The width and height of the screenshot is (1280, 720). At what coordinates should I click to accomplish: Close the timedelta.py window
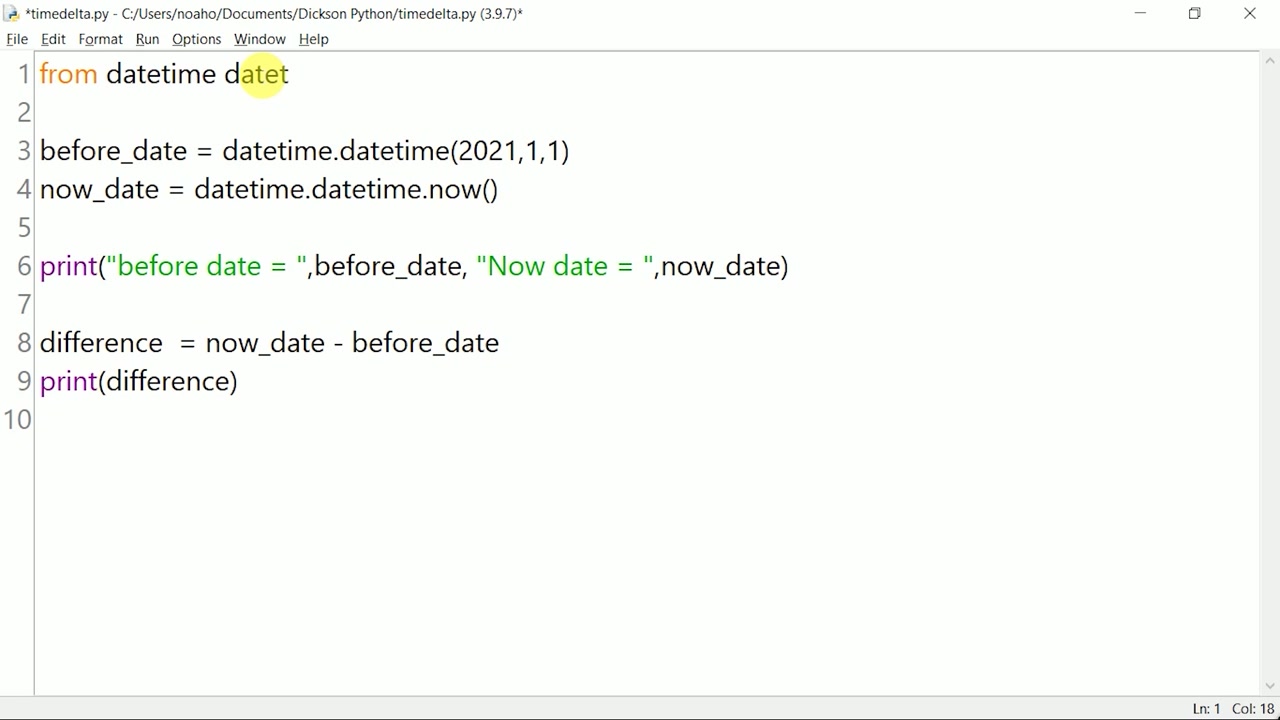1249,13
